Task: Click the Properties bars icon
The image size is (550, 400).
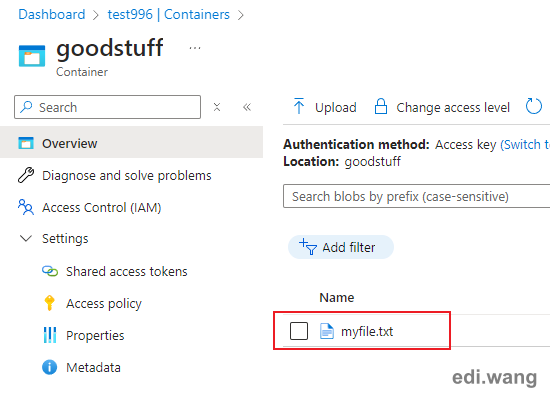Action: tap(50, 335)
